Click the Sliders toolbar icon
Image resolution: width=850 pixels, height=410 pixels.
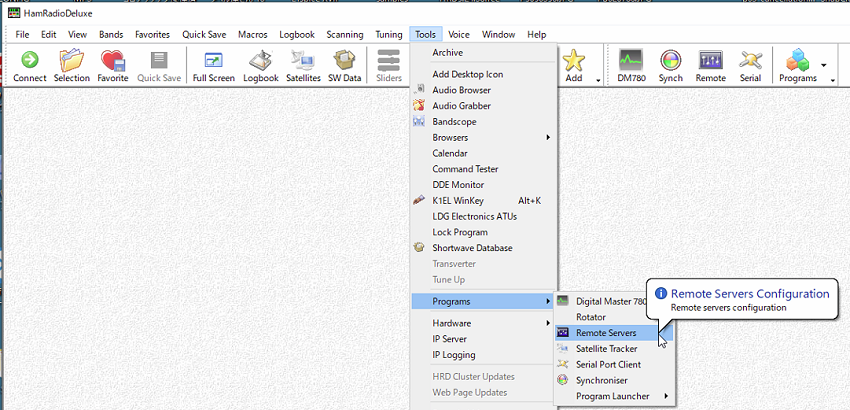click(x=389, y=66)
